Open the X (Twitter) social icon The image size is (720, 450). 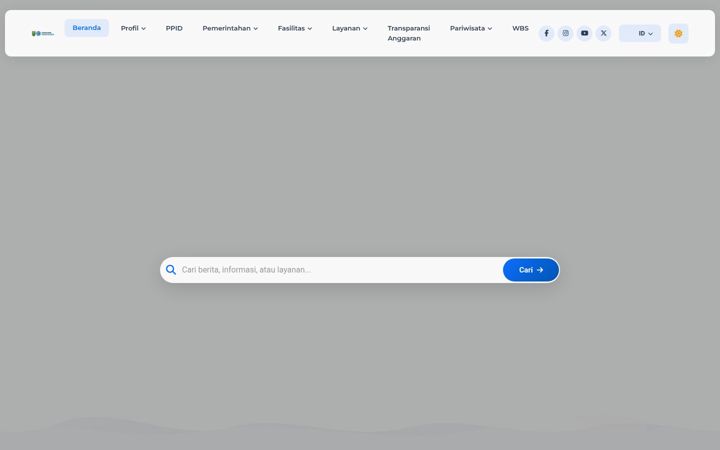604,33
